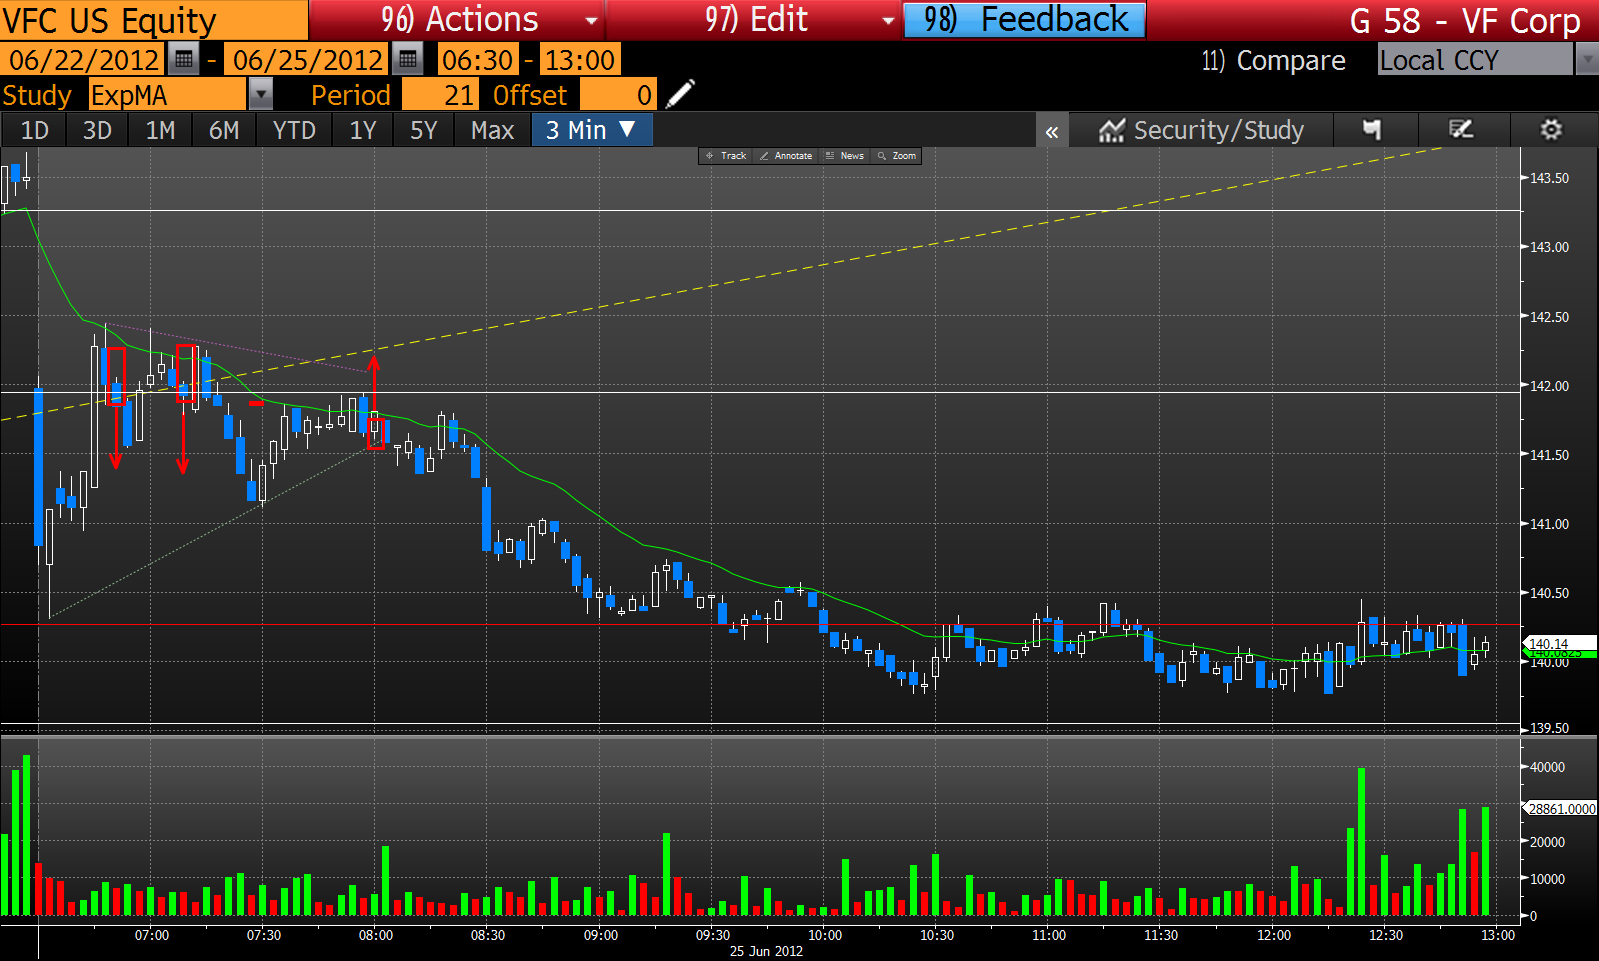1599x961 pixels.
Task: Click the 98) Feedback button
Action: (x=1025, y=20)
